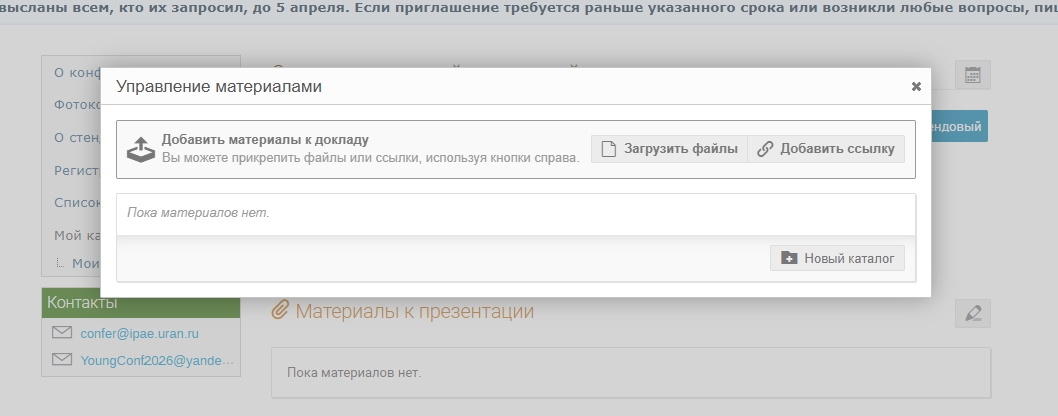Image resolution: width=1058 pixels, height=416 pixels.
Task: Create a folder with "Новый каталог"
Action: [x=837, y=258]
